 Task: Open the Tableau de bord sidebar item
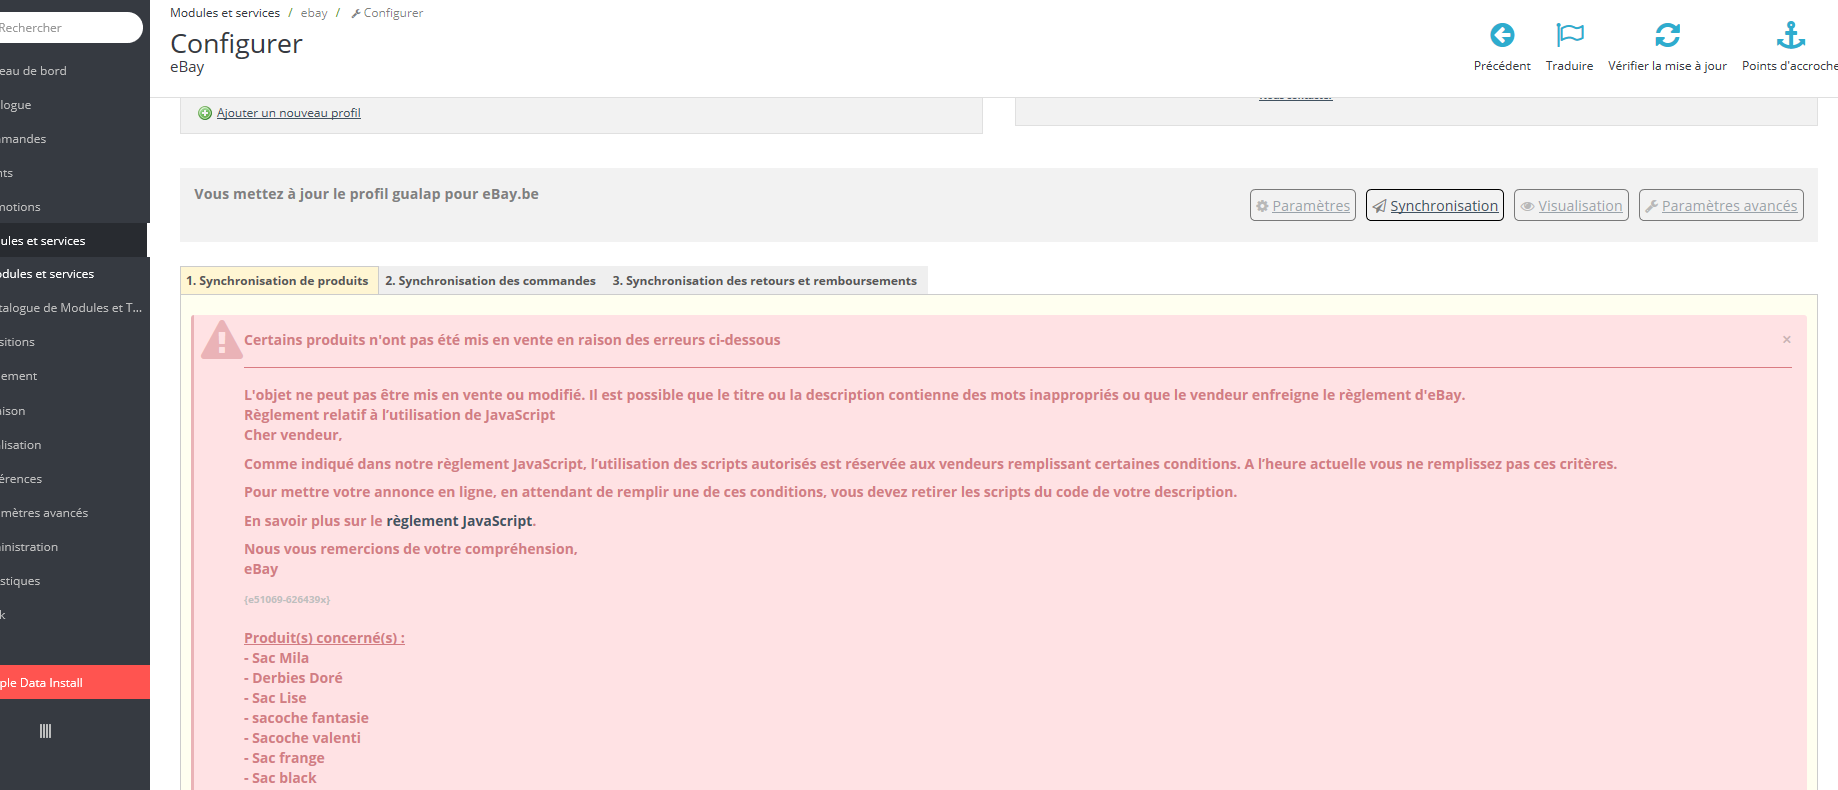pos(74,71)
